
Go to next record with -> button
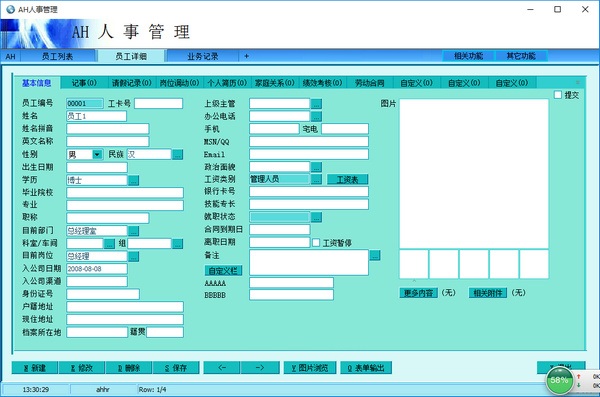[260, 368]
